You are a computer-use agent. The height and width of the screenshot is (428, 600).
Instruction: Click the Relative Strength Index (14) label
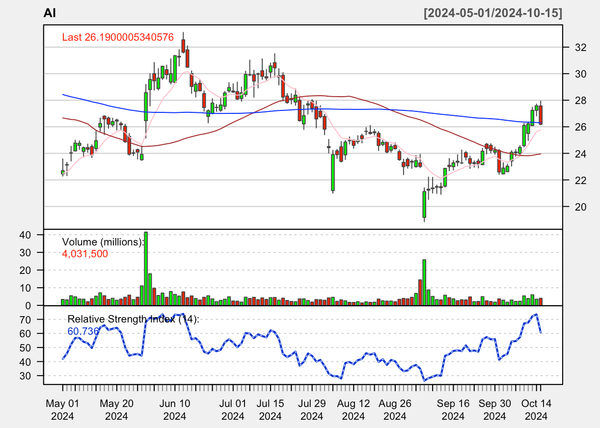(x=131, y=318)
